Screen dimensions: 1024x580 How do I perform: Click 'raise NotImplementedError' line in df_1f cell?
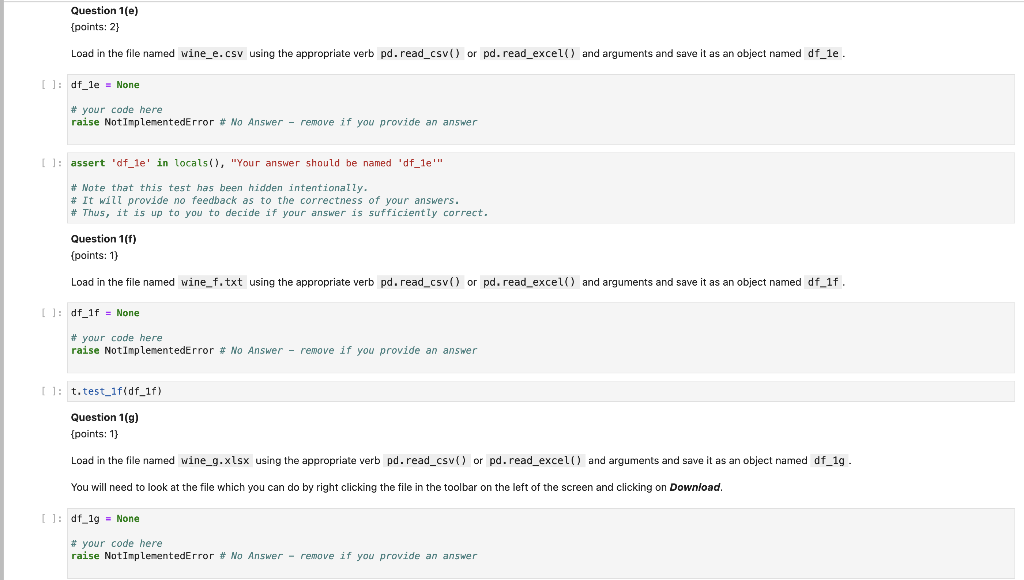[274, 350]
